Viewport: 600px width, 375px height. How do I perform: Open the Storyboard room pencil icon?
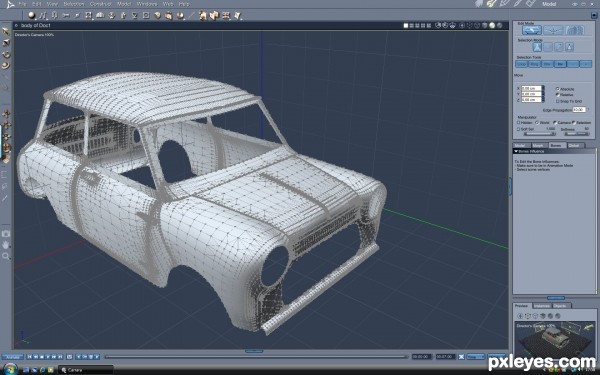(x=505, y=3)
